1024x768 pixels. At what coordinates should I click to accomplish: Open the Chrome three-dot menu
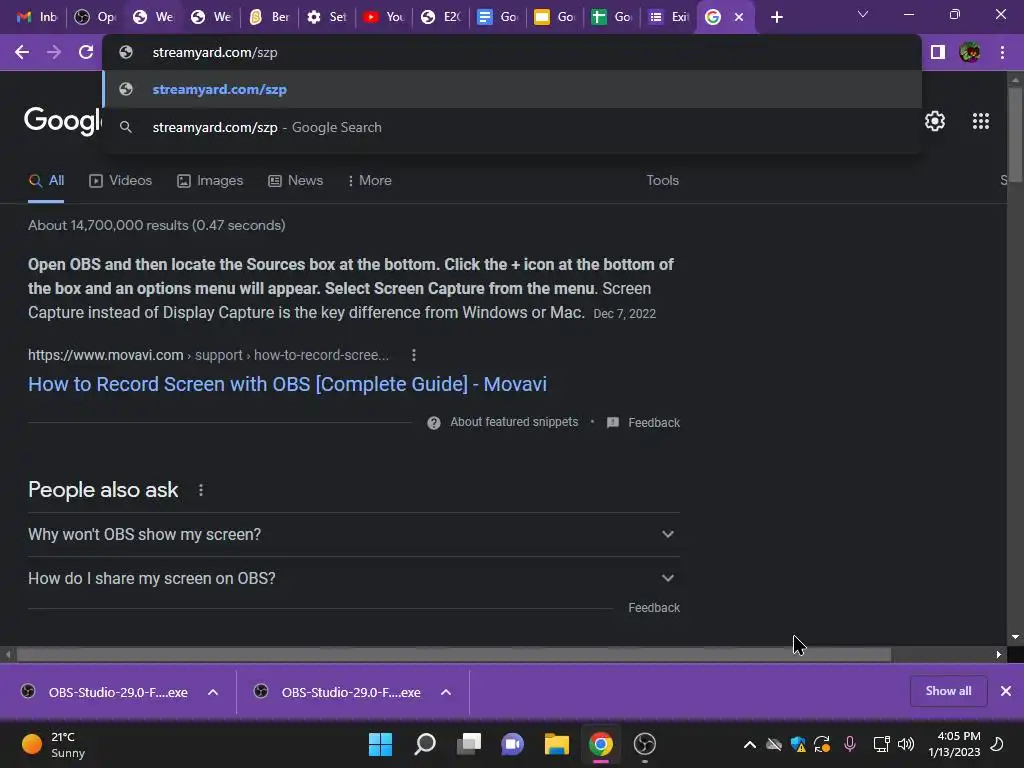pyautogui.click(x=1002, y=52)
